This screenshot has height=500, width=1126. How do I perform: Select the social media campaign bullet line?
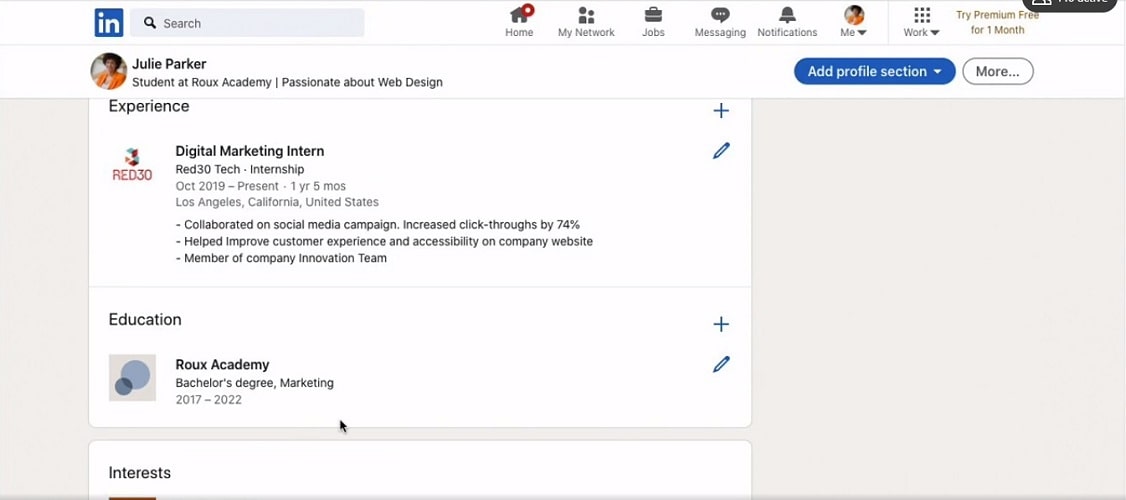(378, 225)
